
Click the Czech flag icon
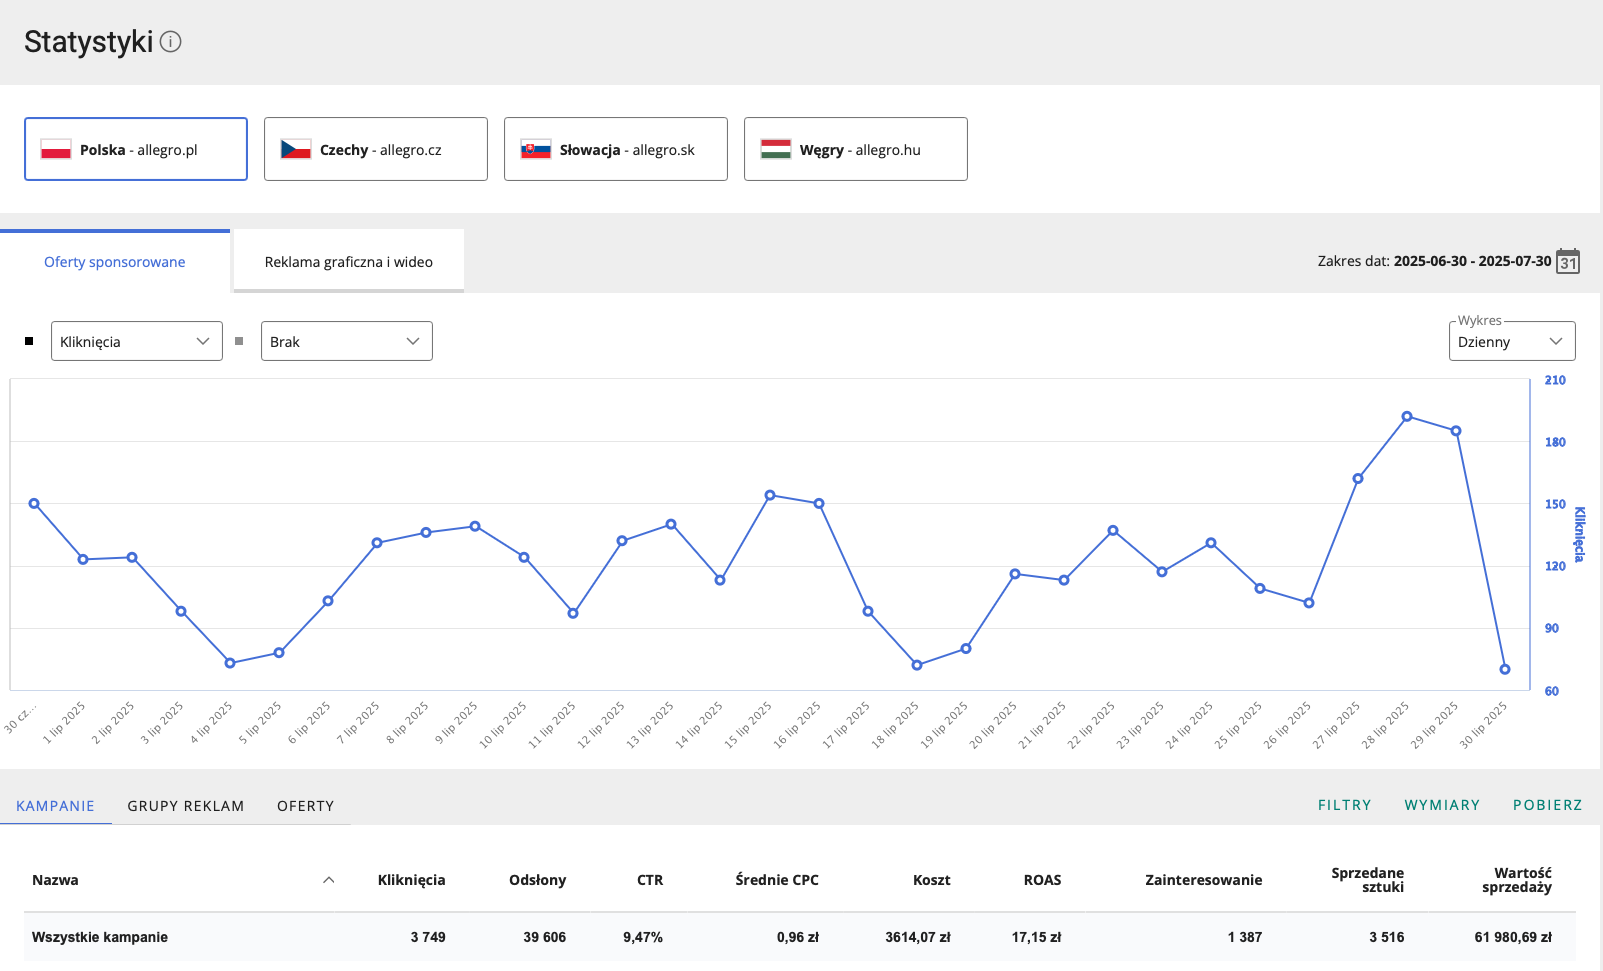pyautogui.click(x=296, y=149)
